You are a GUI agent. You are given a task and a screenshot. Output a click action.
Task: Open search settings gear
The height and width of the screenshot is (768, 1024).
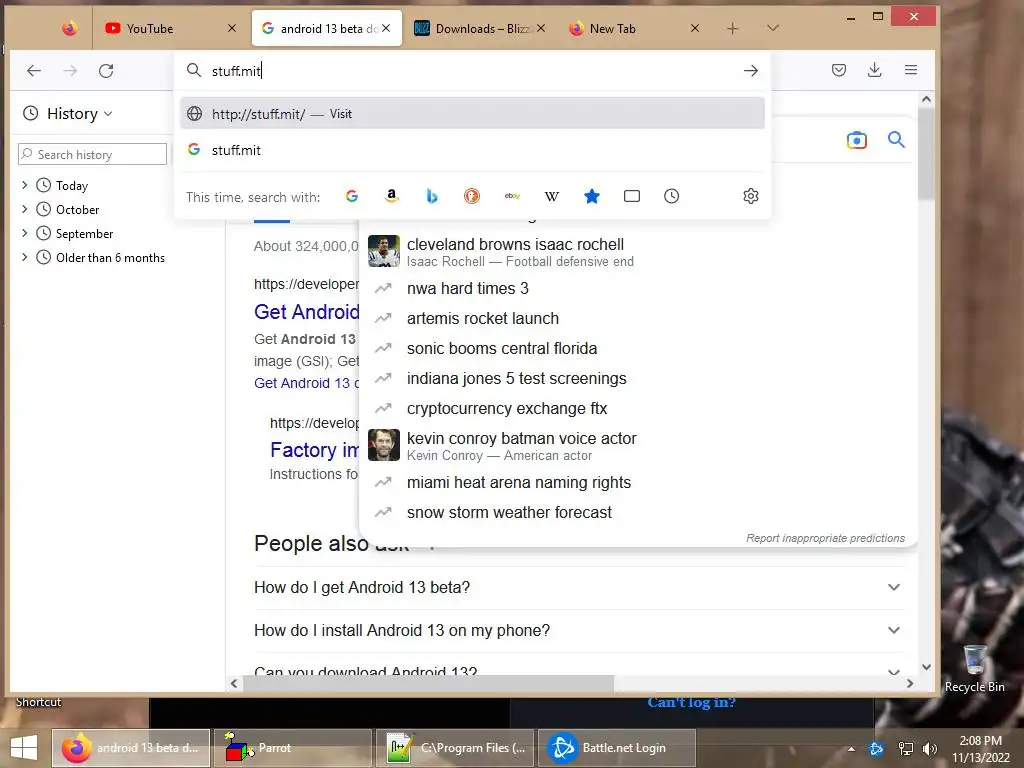(751, 196)
